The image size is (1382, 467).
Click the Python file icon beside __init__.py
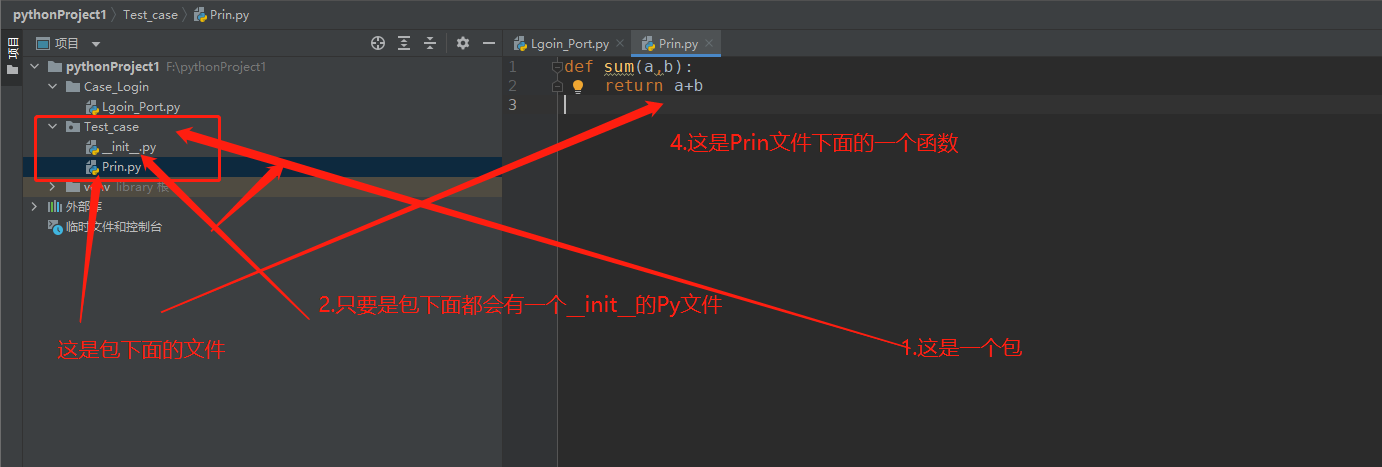click(x=92, y=147)
